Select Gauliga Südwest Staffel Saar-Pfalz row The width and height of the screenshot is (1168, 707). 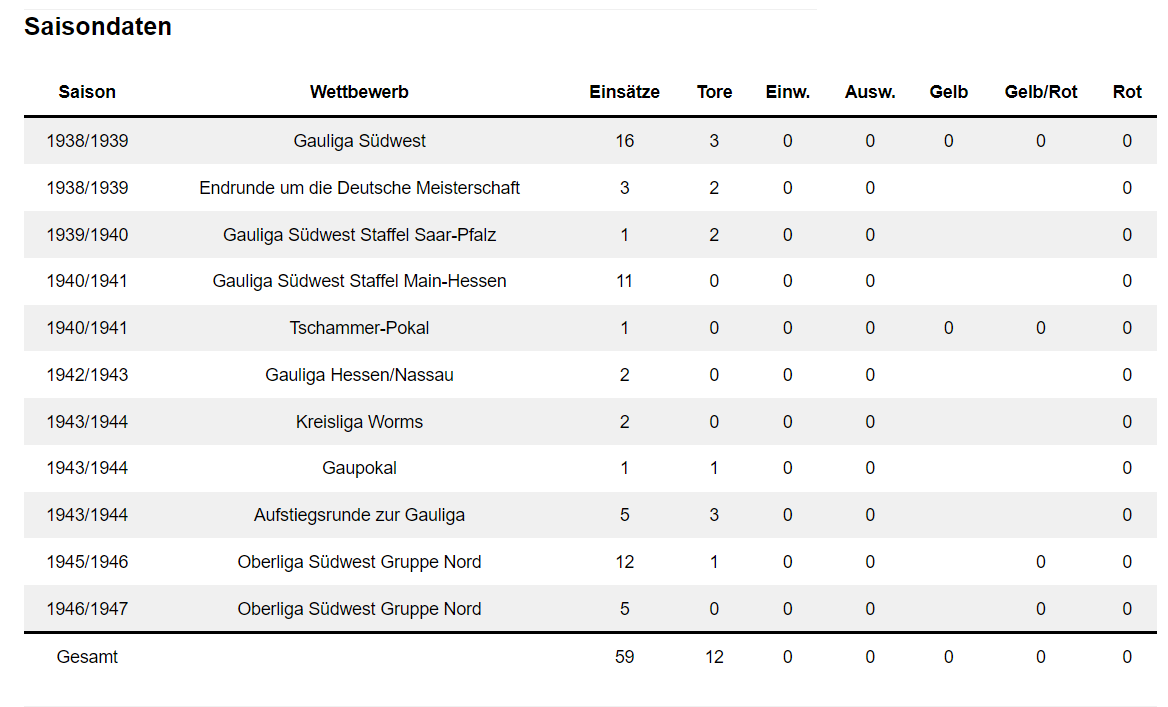pyautogui.click(x=590, y=235)
